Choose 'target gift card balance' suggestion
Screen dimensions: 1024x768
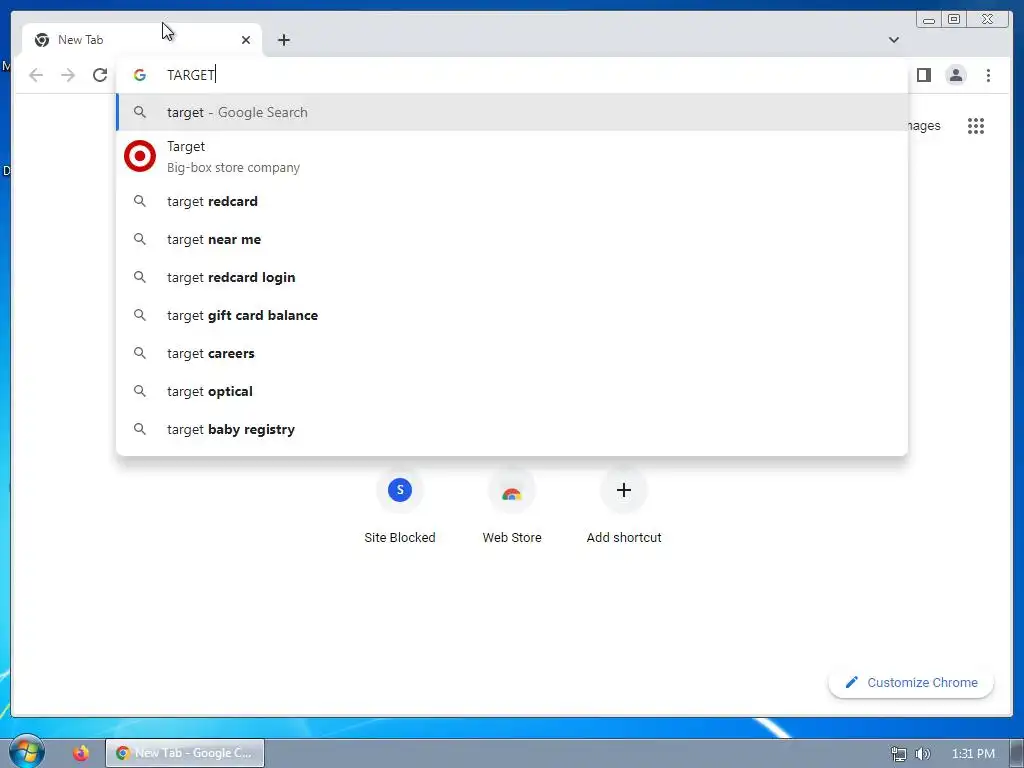[512, 315]
